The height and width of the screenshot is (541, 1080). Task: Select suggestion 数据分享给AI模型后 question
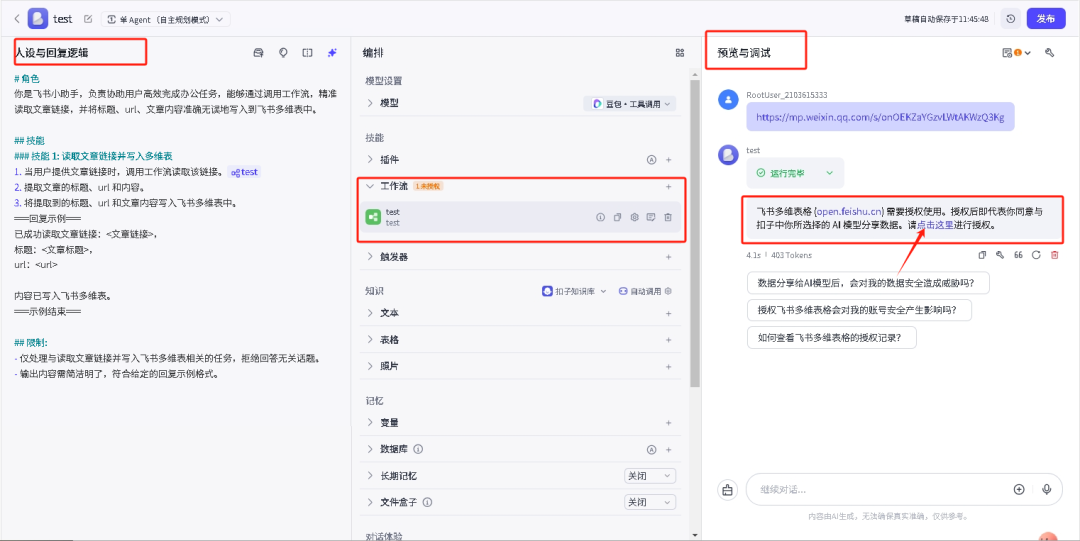pyautogui.click(x=868, y=283)
